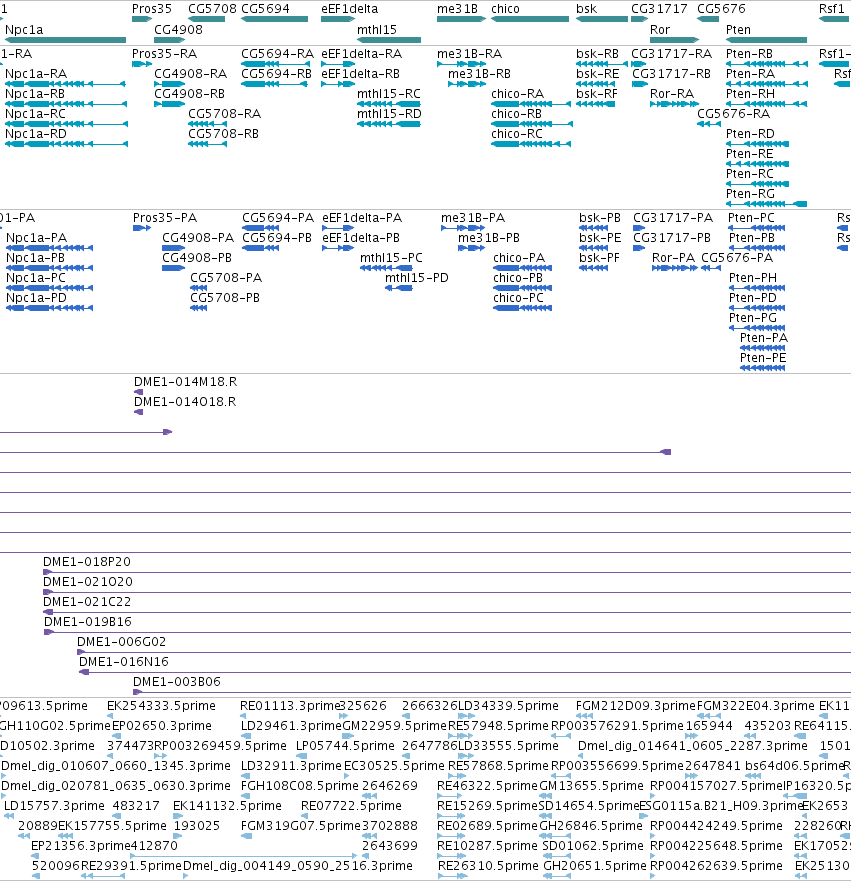Click protein CG5694-PA
The image size is (851, 881).
click(x=277, y=218)
